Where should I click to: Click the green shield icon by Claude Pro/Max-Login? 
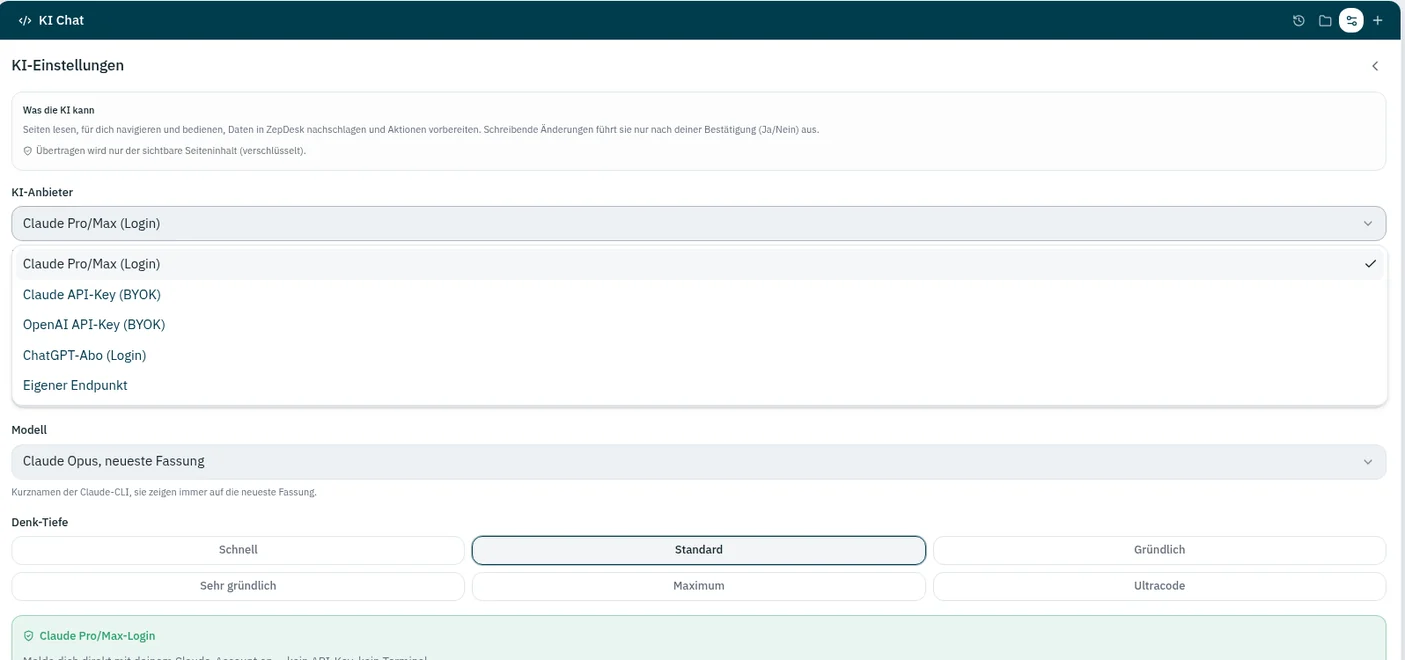coord(29,636)
